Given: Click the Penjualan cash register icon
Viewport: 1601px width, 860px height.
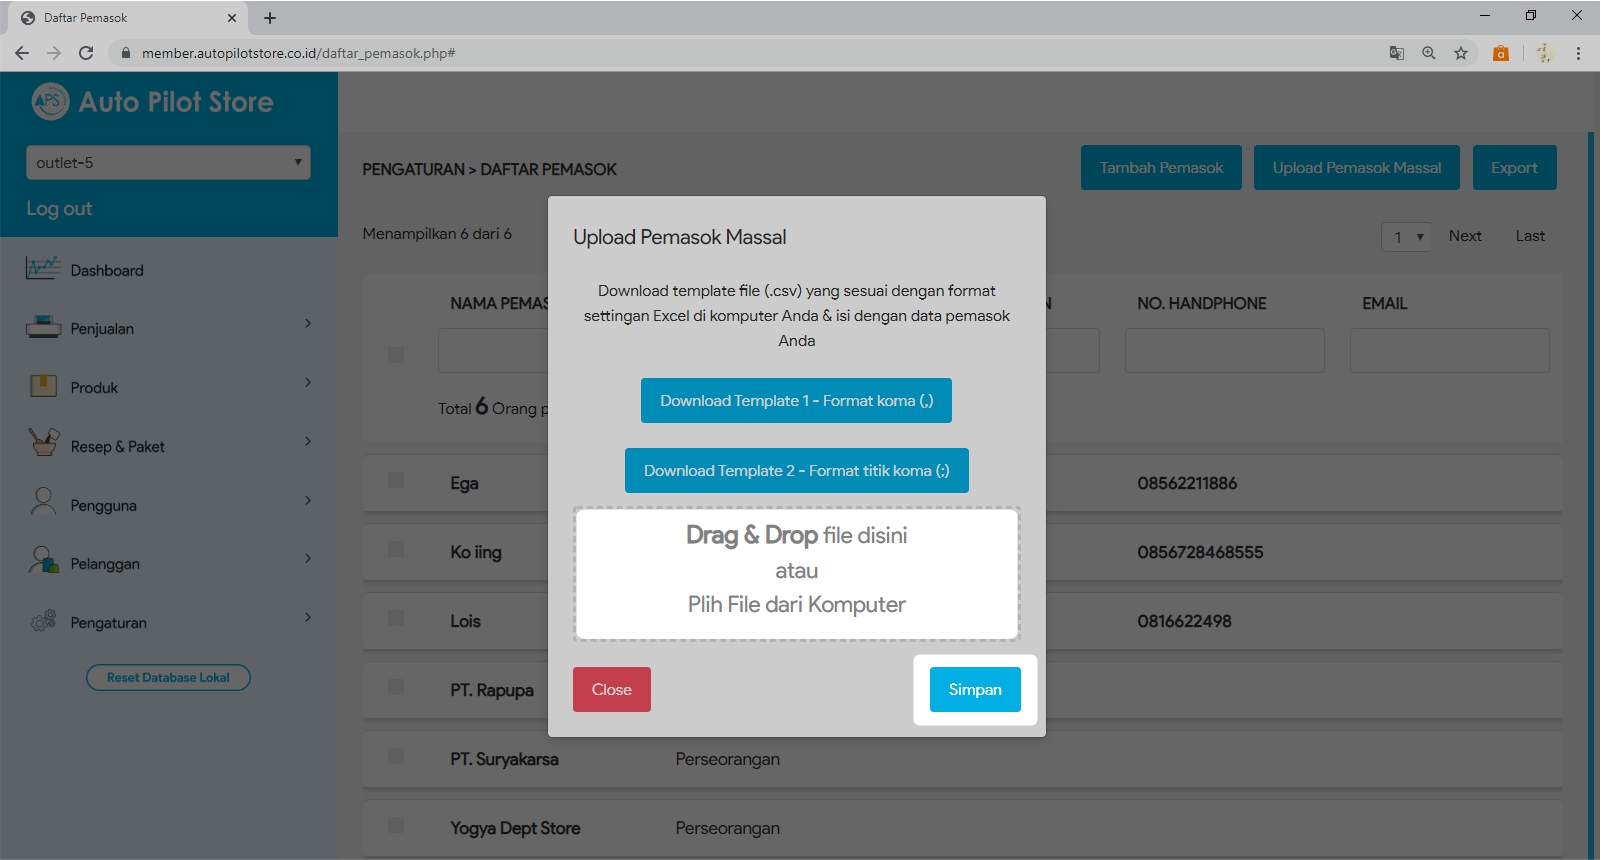Looking at the screenshot, I should click(43, 328).
